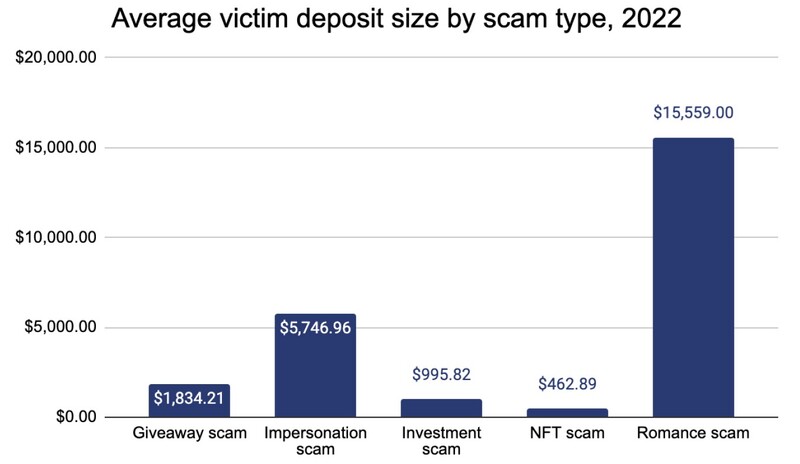Image resolution: width=800 pixels, height=464 pixels.
Task: Click the chart title text
Action: point(396,19)
